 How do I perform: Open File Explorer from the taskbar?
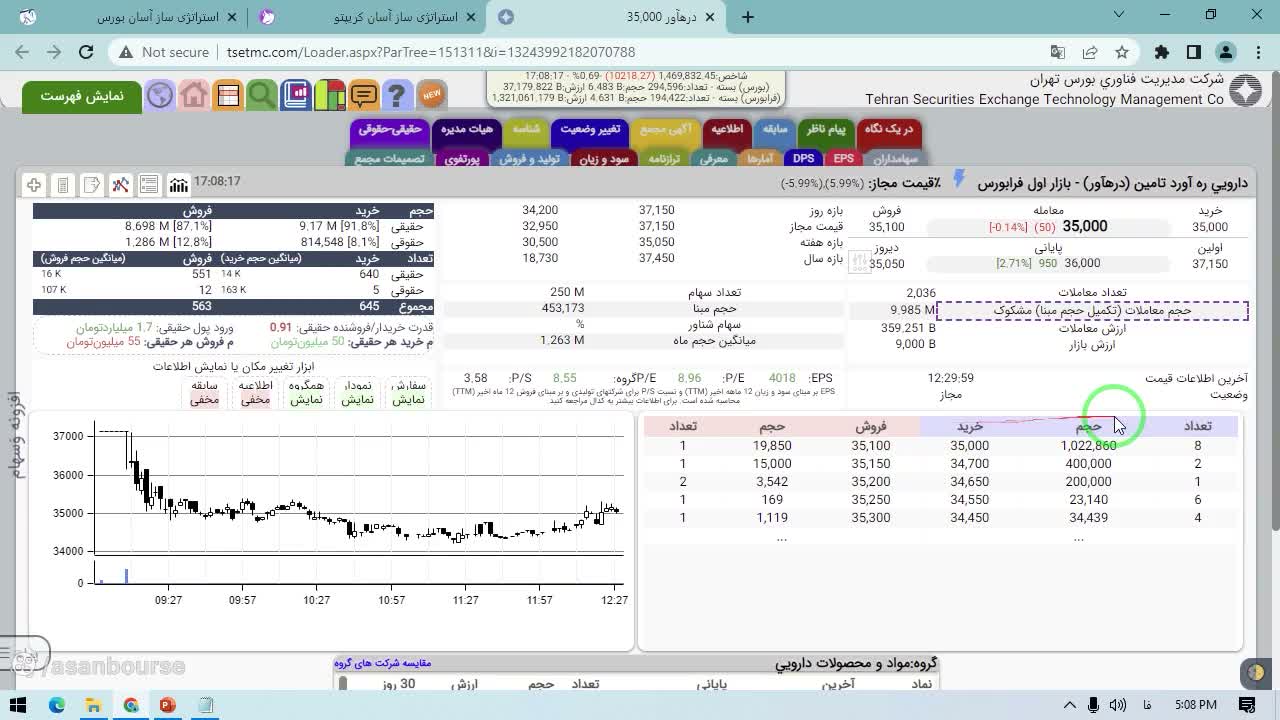point(93,705)
